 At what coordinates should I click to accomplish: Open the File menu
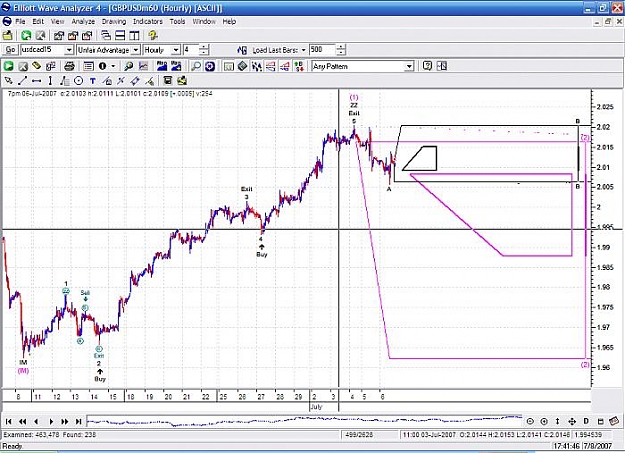[x=20, y=22]
